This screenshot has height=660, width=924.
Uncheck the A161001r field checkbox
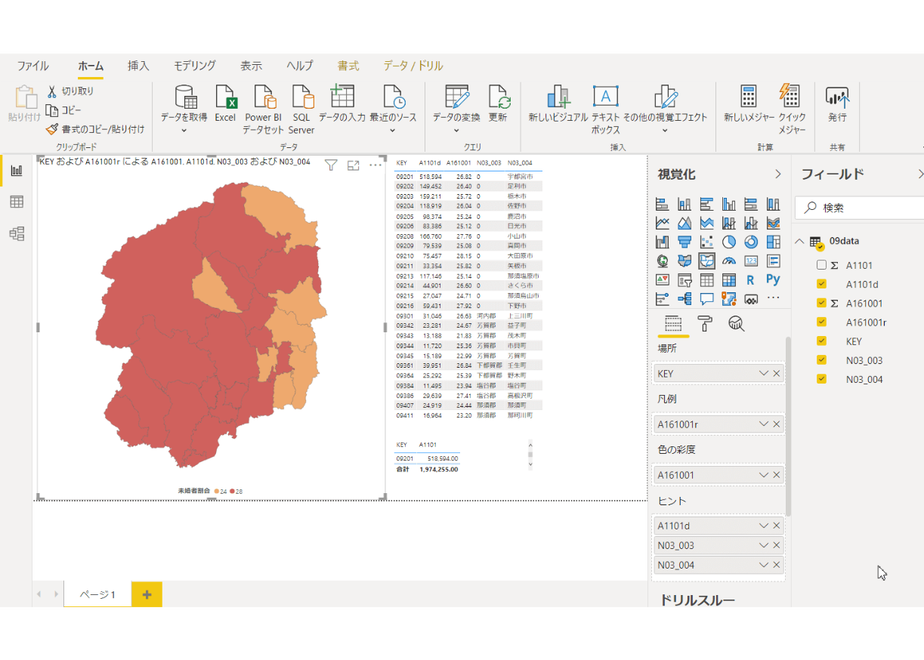click(x=821, y=322)
